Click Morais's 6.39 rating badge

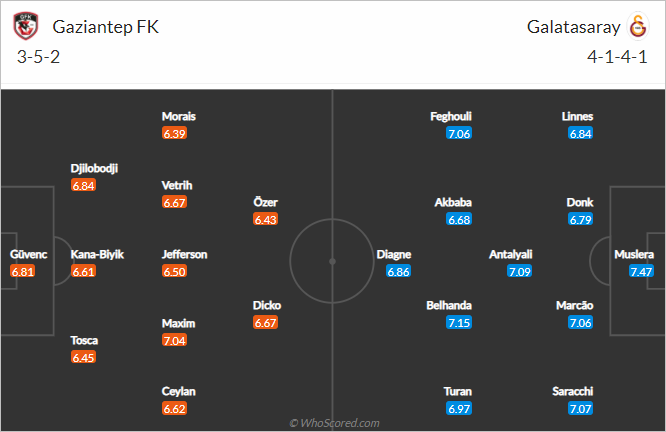click(174, 133)
